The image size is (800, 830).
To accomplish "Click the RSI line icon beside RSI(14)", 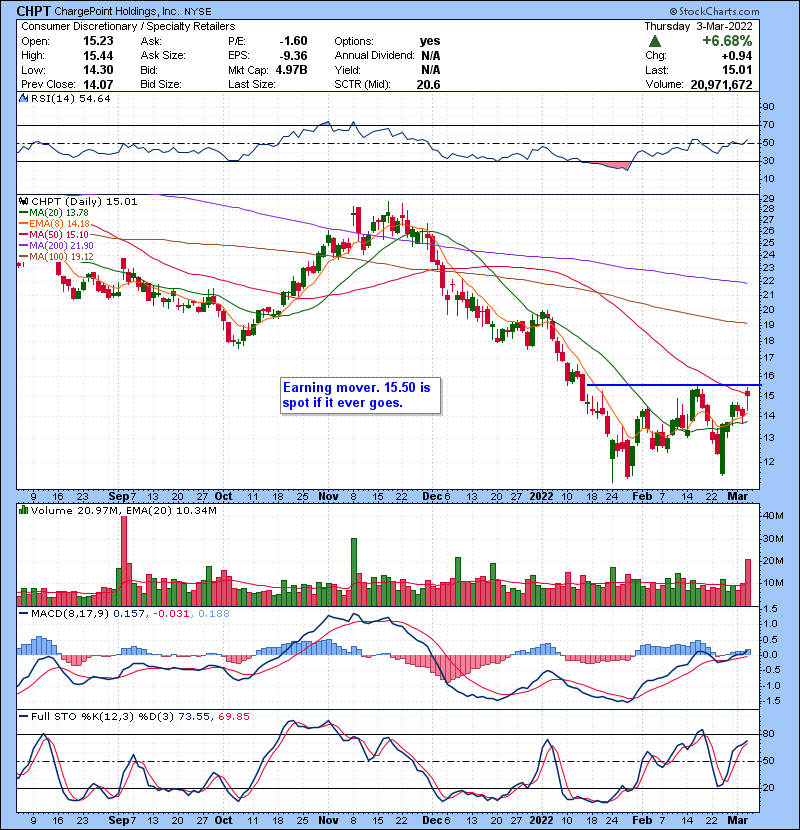I will [23, 98].
